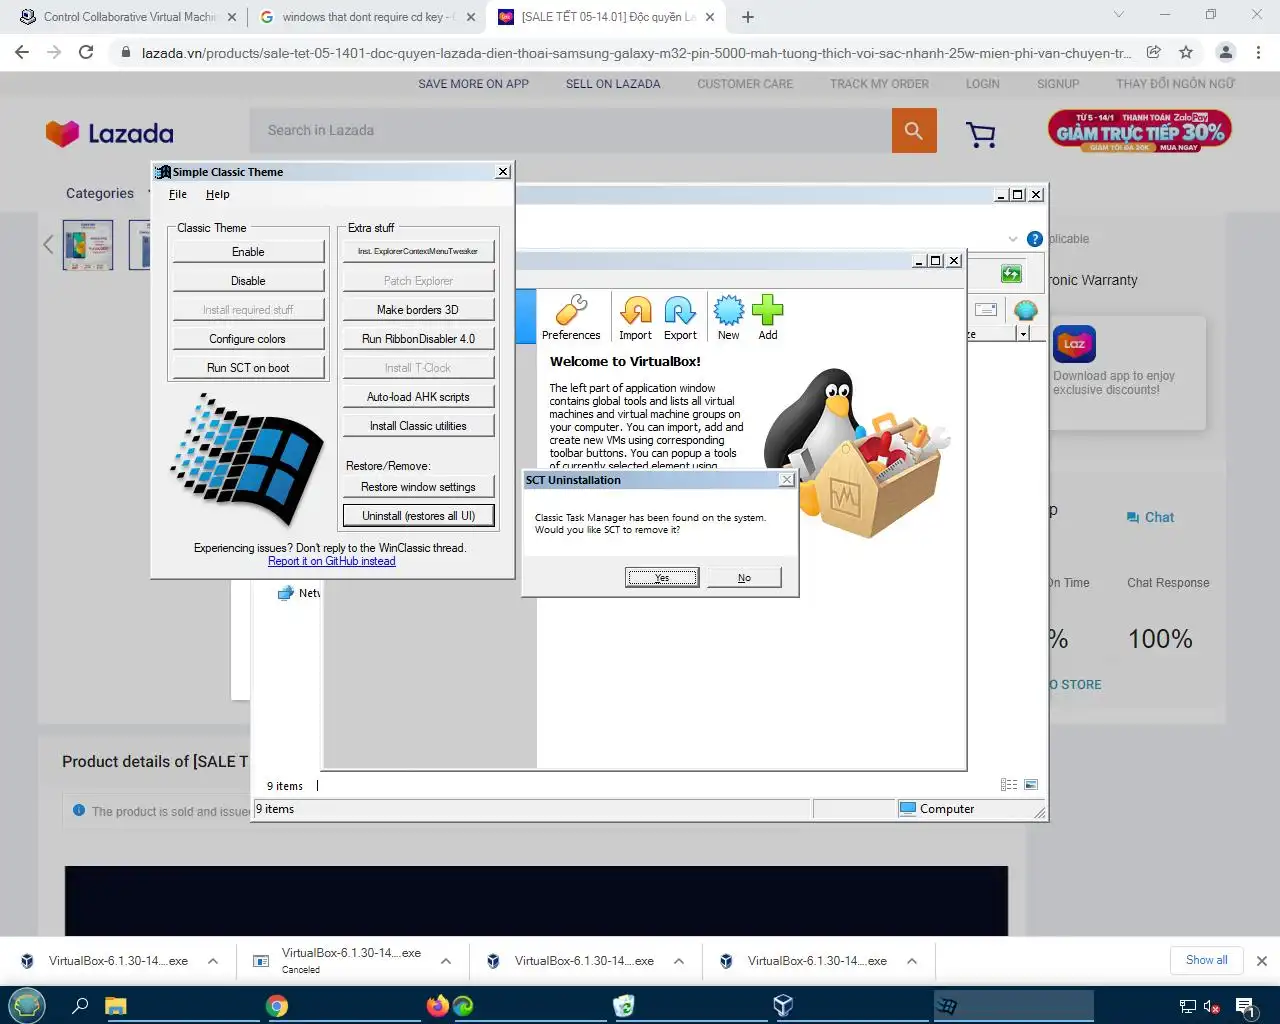Viewport: 1280px width, 1024px height.
Task: Open VirtualBox Preferences tool
Action: click(x=571, y=317)
